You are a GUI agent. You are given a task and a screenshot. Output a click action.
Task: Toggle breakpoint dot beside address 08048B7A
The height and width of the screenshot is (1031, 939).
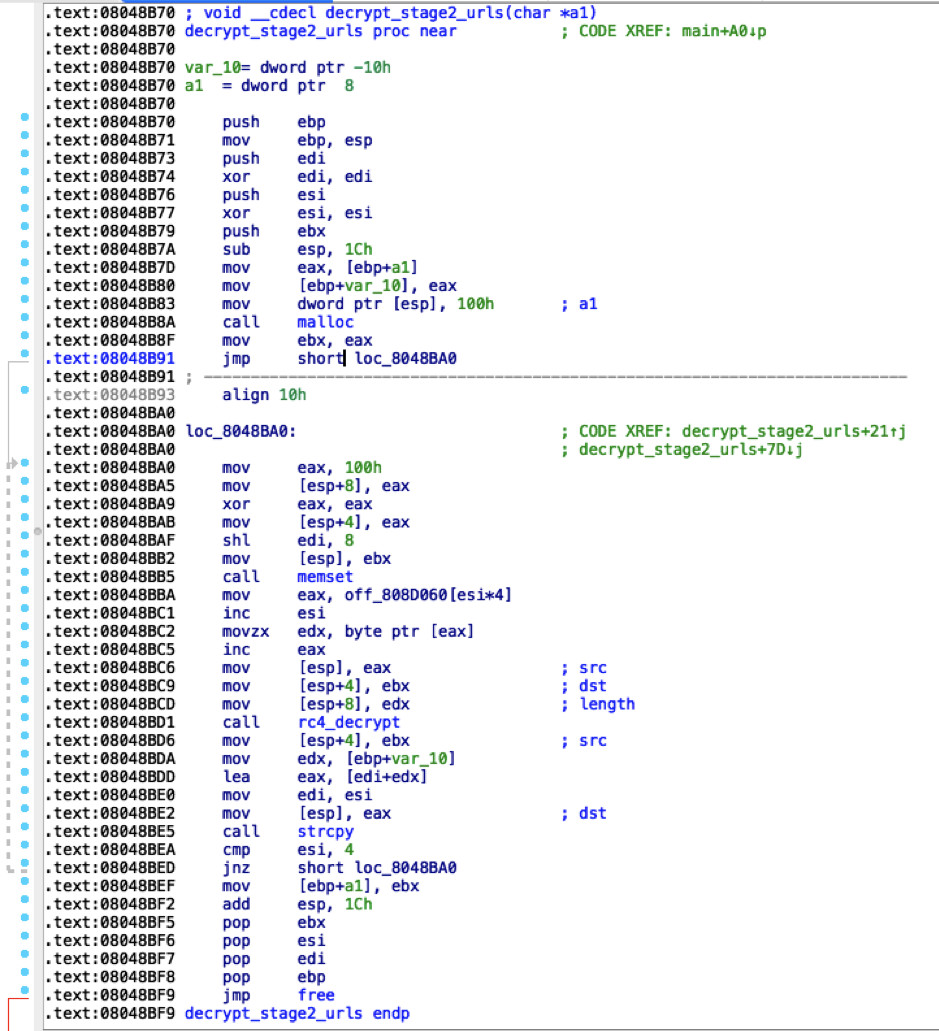(x=25, y=245)
